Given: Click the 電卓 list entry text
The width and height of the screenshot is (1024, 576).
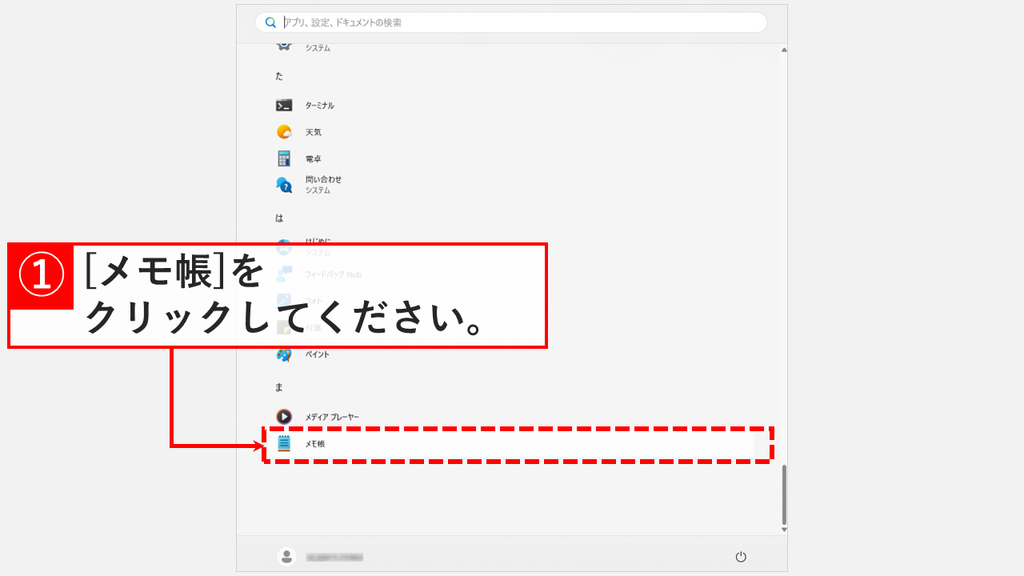Looking at the screenshot, I should point(313,159).
